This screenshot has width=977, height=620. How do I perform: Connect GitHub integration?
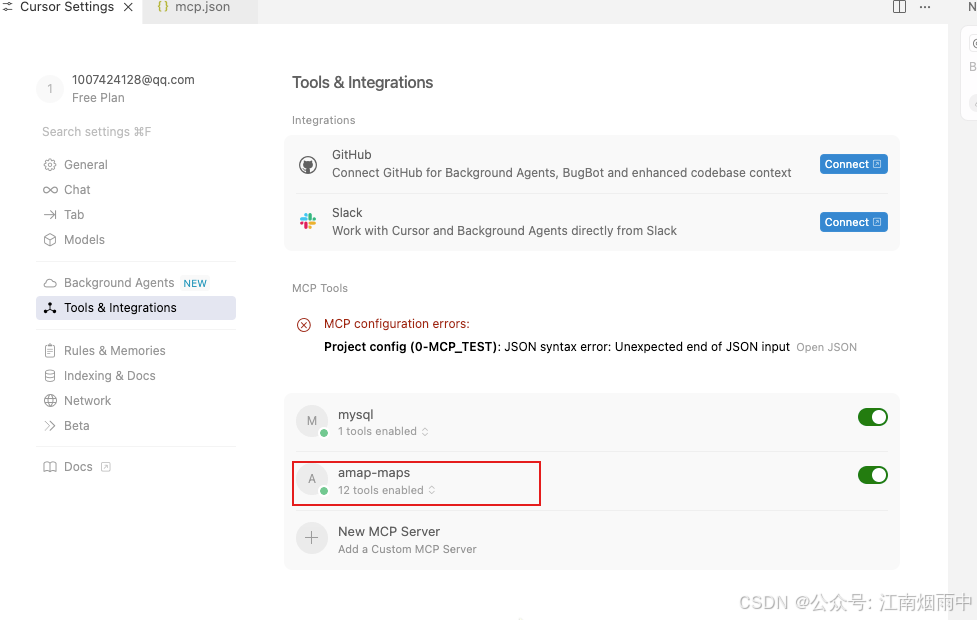click(853, 164)
